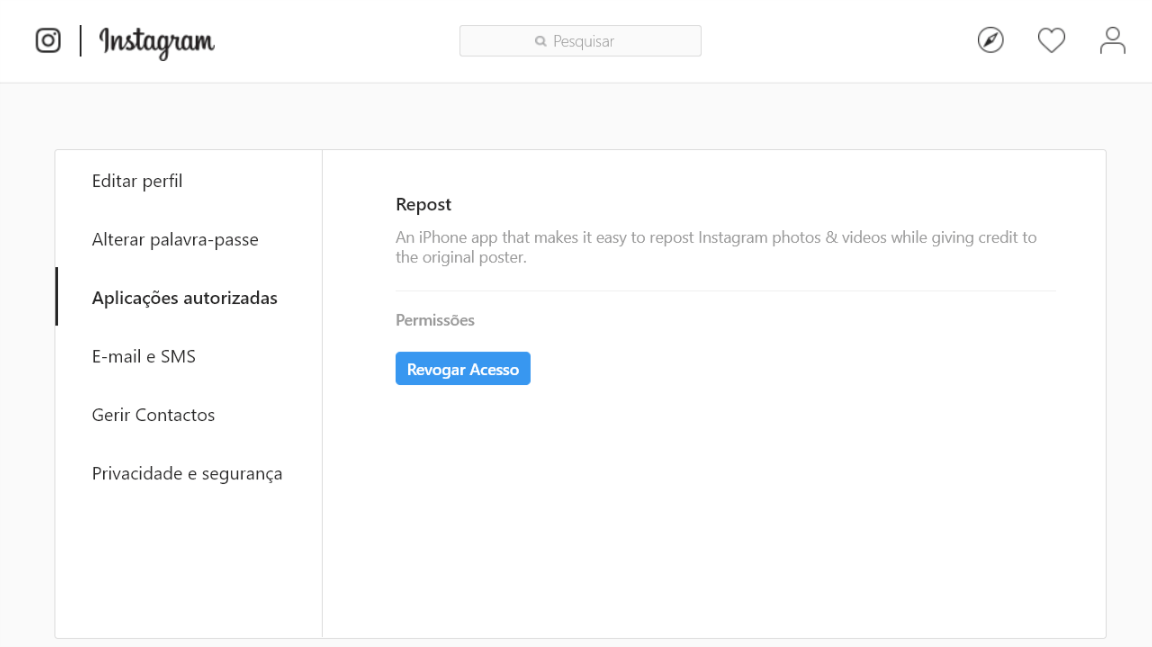Open the Explore compass icon
This screenshot has height=647, width=1152.
pos(990,40)
